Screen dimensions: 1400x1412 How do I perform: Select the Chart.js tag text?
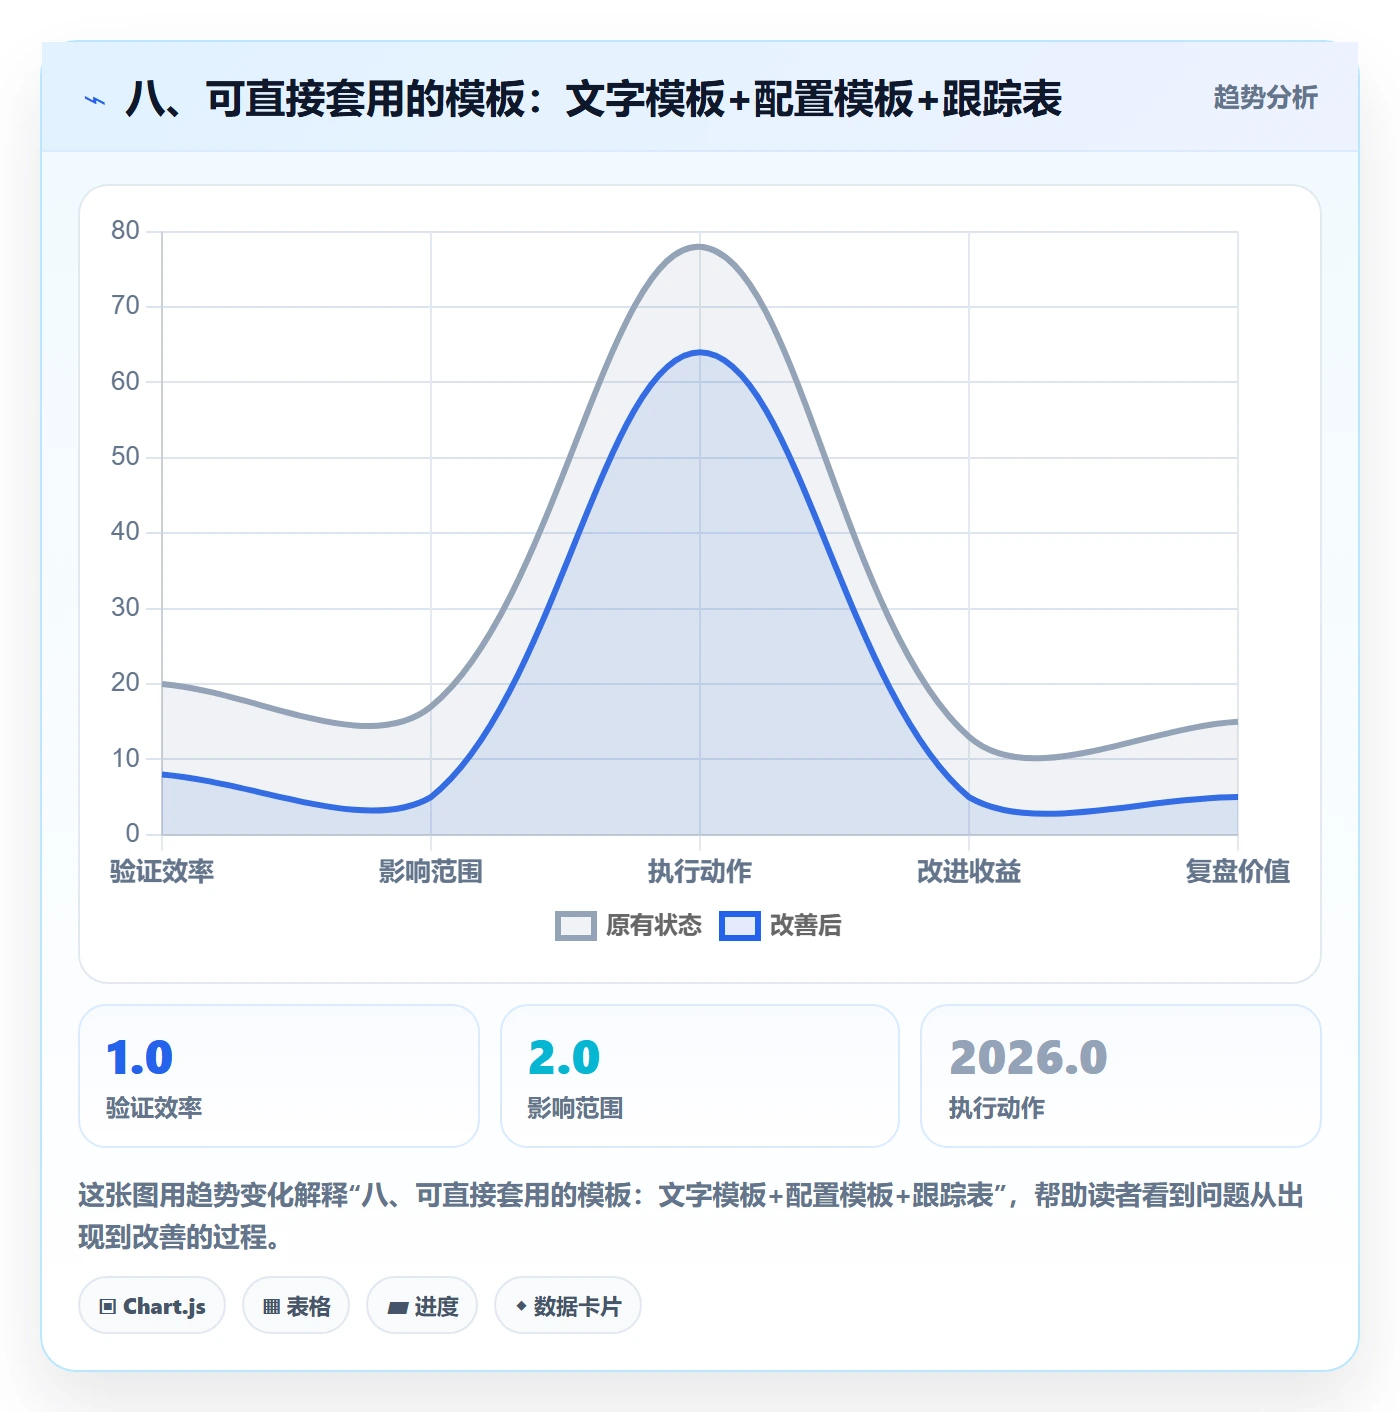point(164,1306)
